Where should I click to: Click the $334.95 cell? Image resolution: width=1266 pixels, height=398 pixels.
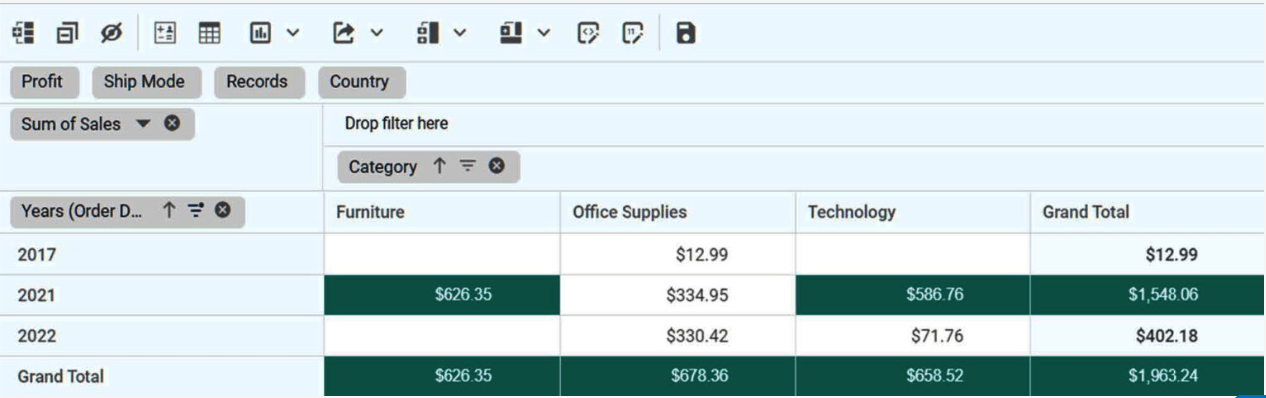(x=678, y=295)
